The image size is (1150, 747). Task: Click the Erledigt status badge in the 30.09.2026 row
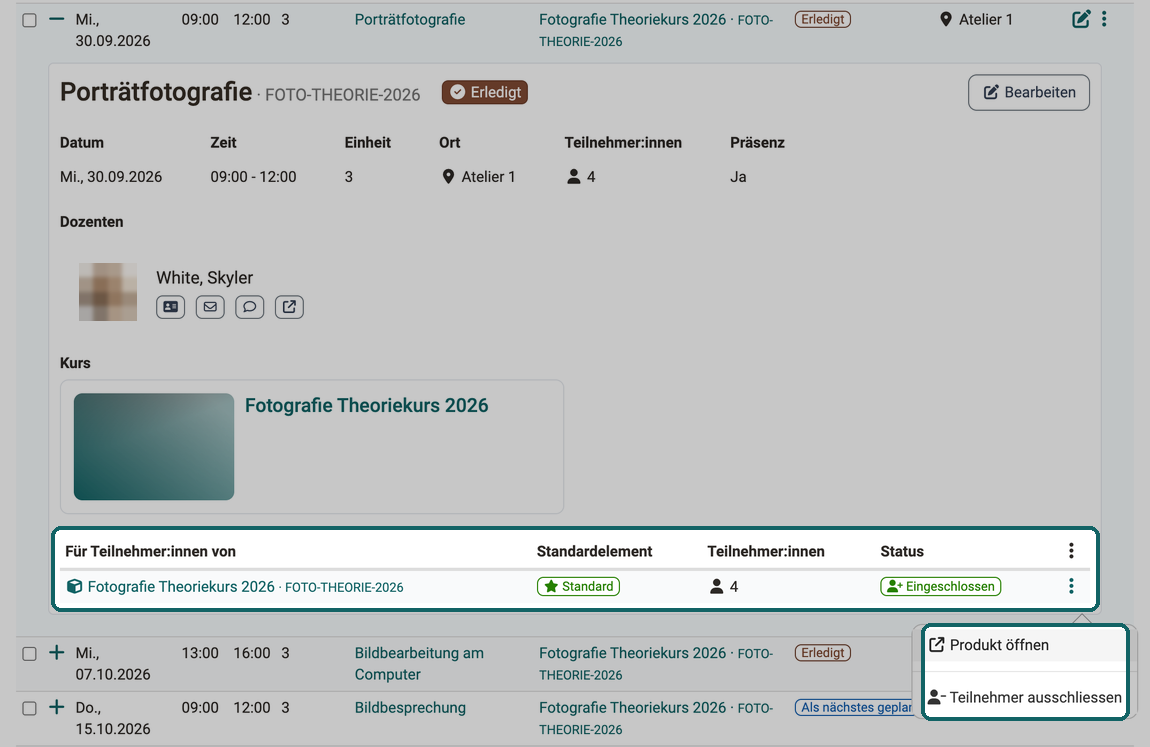[x=823, y=20]
